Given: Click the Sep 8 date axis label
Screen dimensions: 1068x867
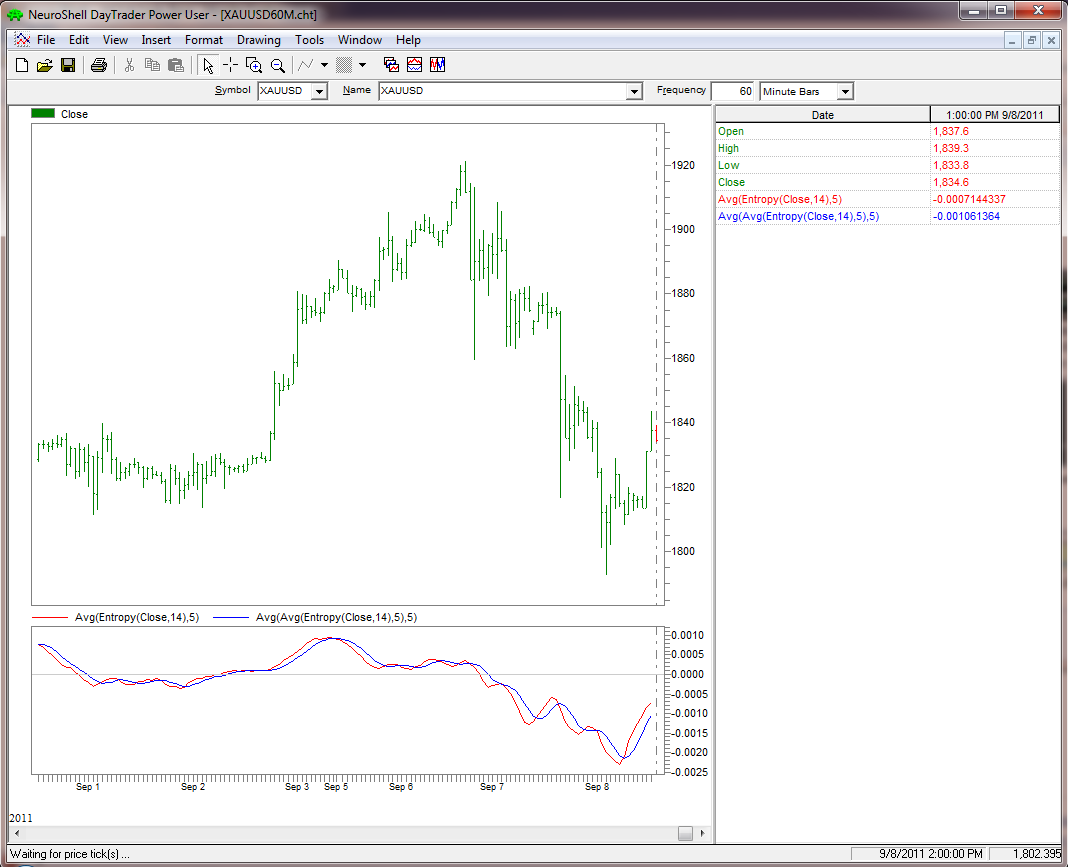Looking at the screenshot, I should click(x=597, y=787).
